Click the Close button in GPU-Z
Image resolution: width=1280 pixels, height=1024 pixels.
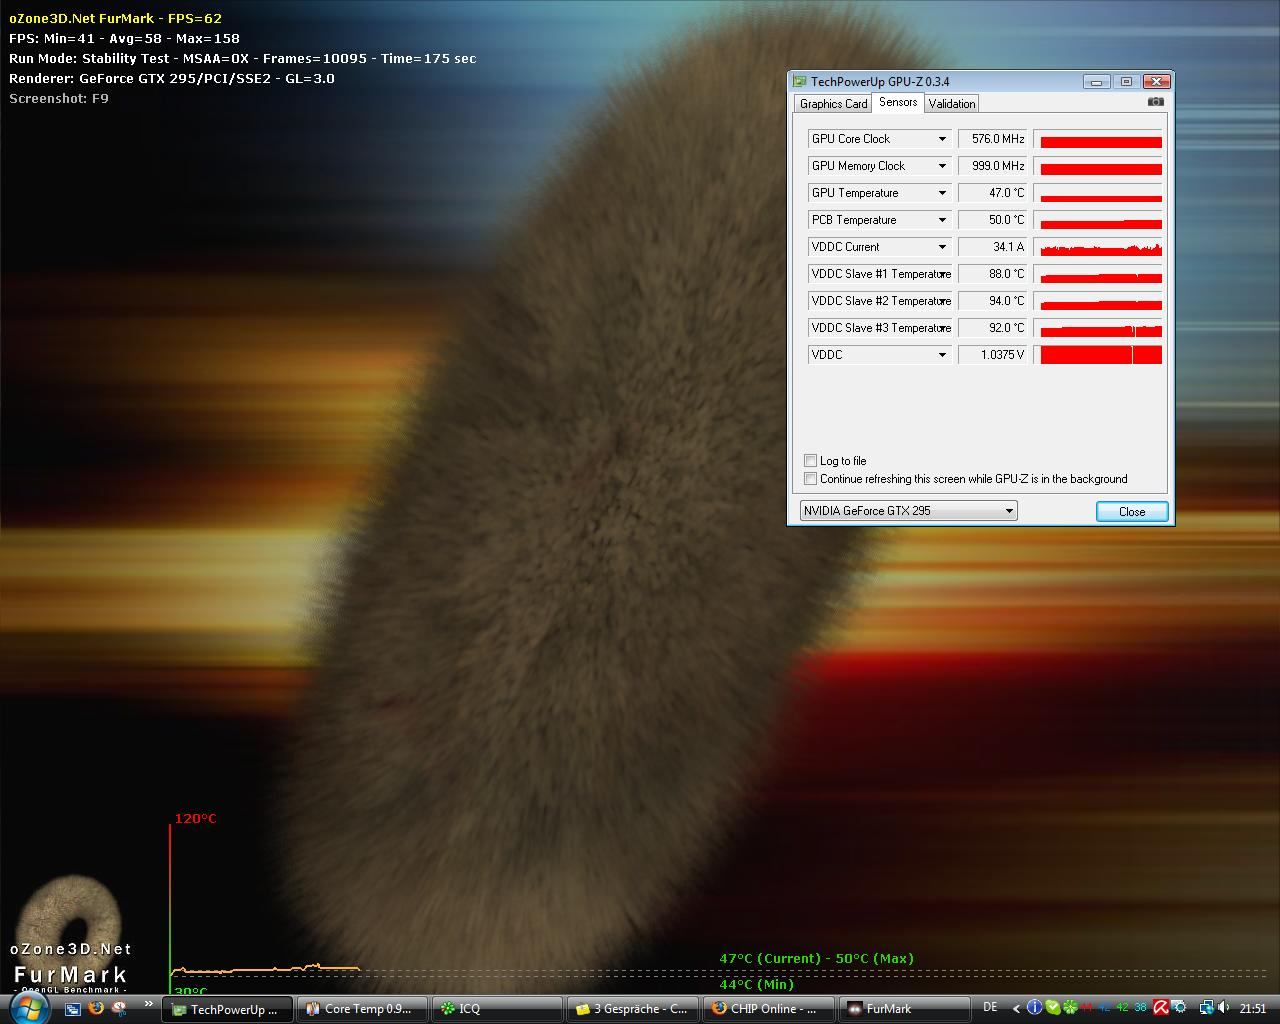(x=1132, y=511)
